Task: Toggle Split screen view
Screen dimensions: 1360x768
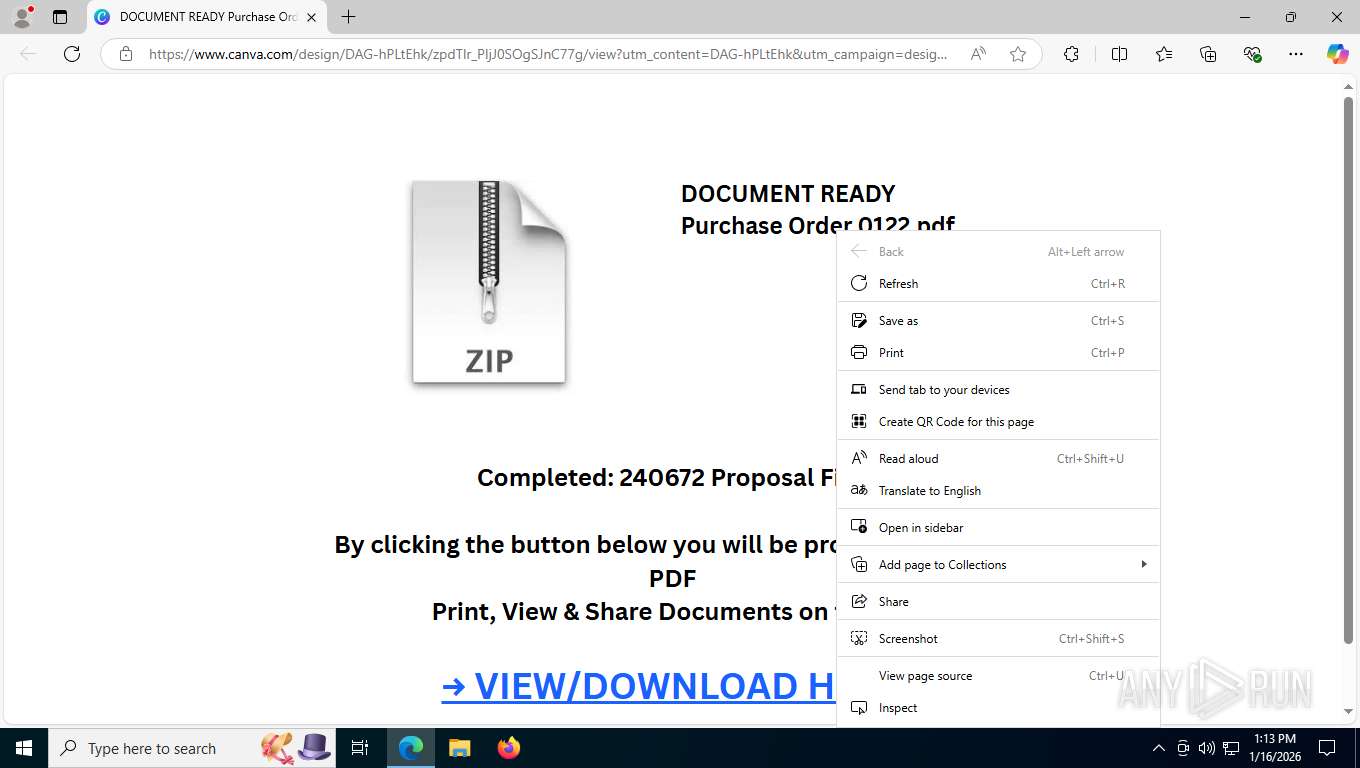Action: pos(1119,54)
